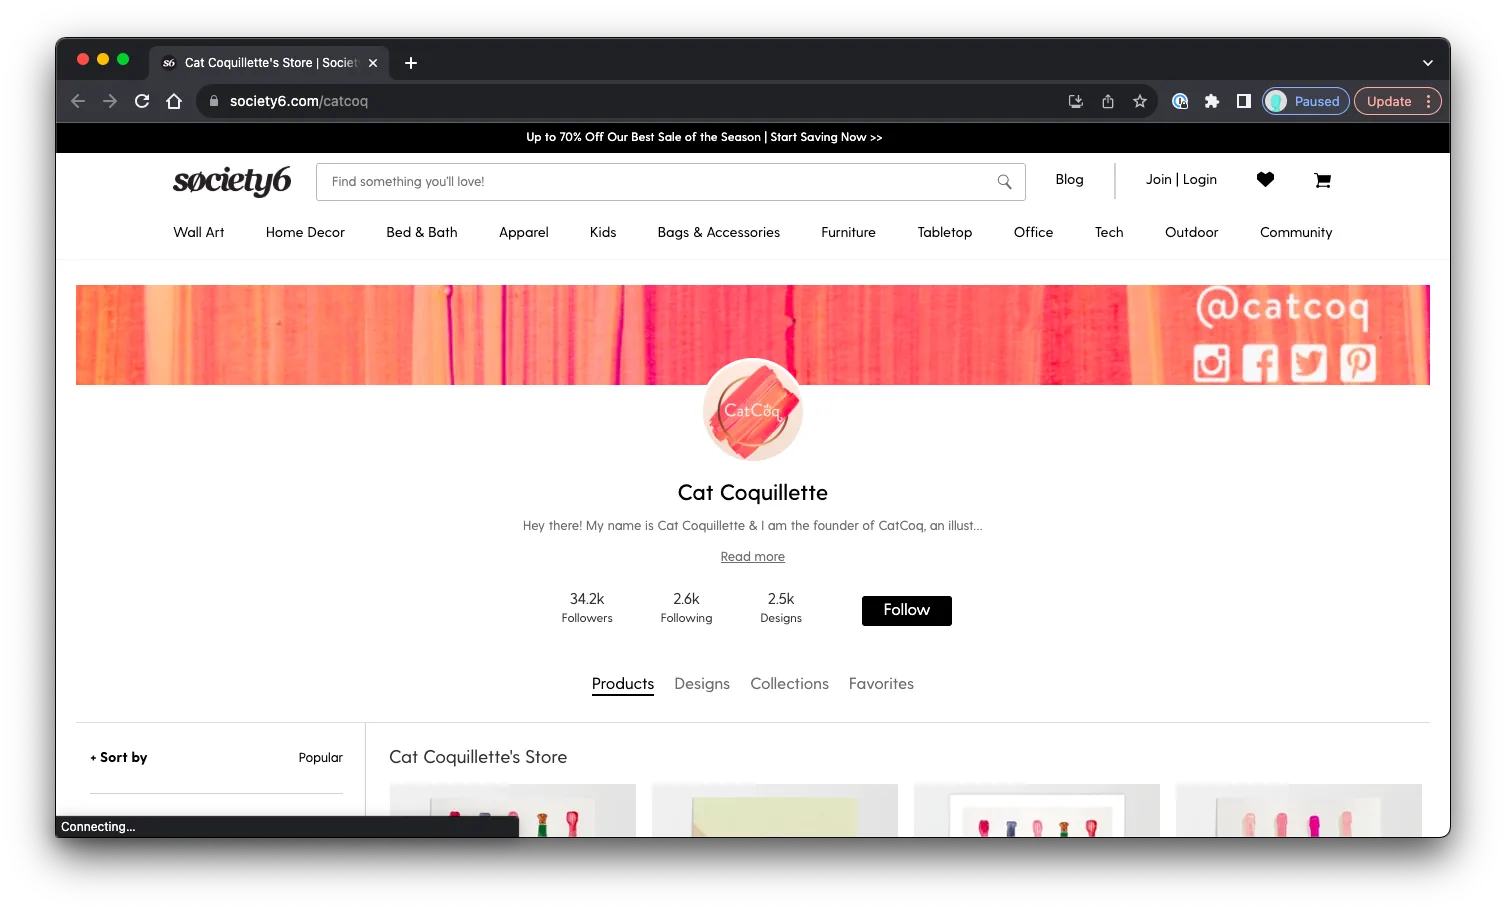Click the share page icon
The image size is (1506, 911).
[x=1108, y=101]
